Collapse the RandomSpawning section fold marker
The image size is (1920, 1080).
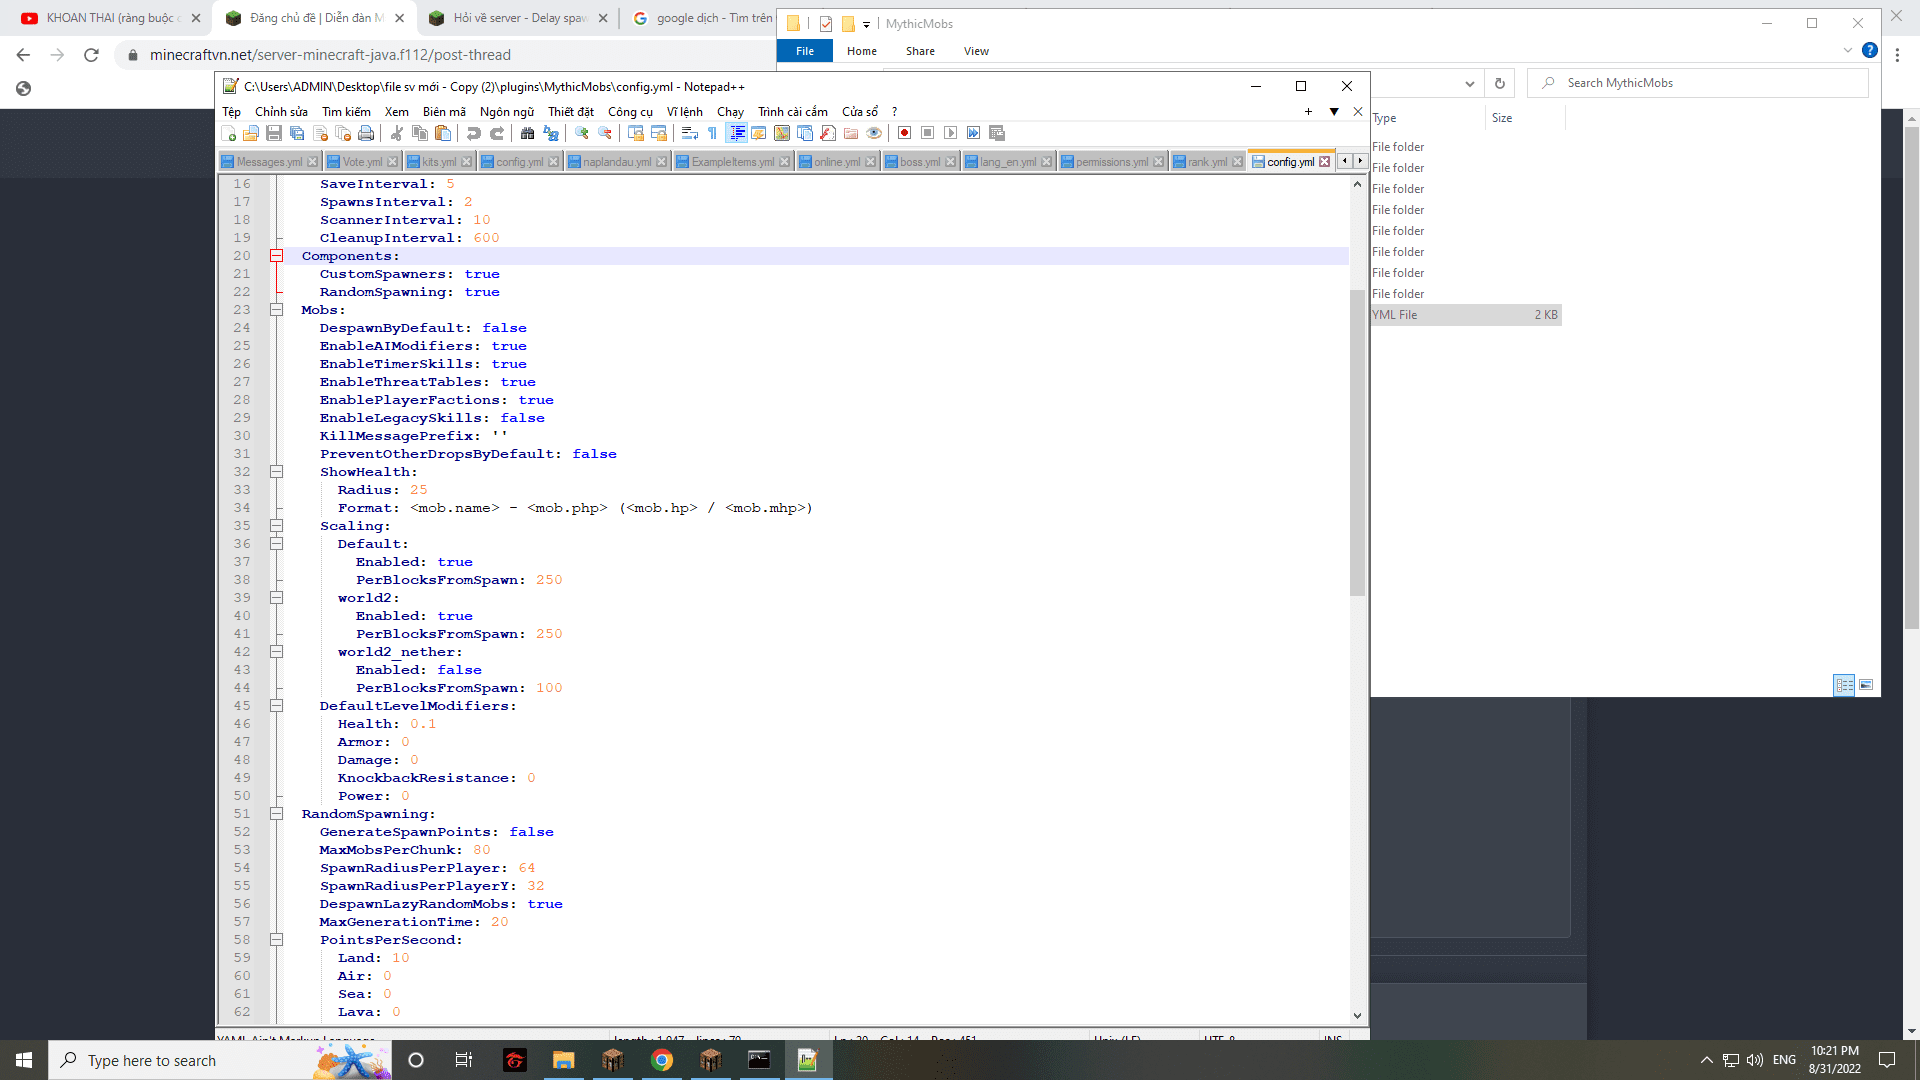click(277, 814)
